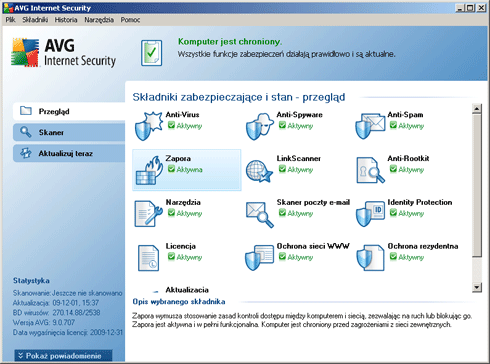Click the Wersja AVG: 9.0.707 line
Image resolution: width=490 pixels, height=364 pixels.
click(x=44, y=322)
